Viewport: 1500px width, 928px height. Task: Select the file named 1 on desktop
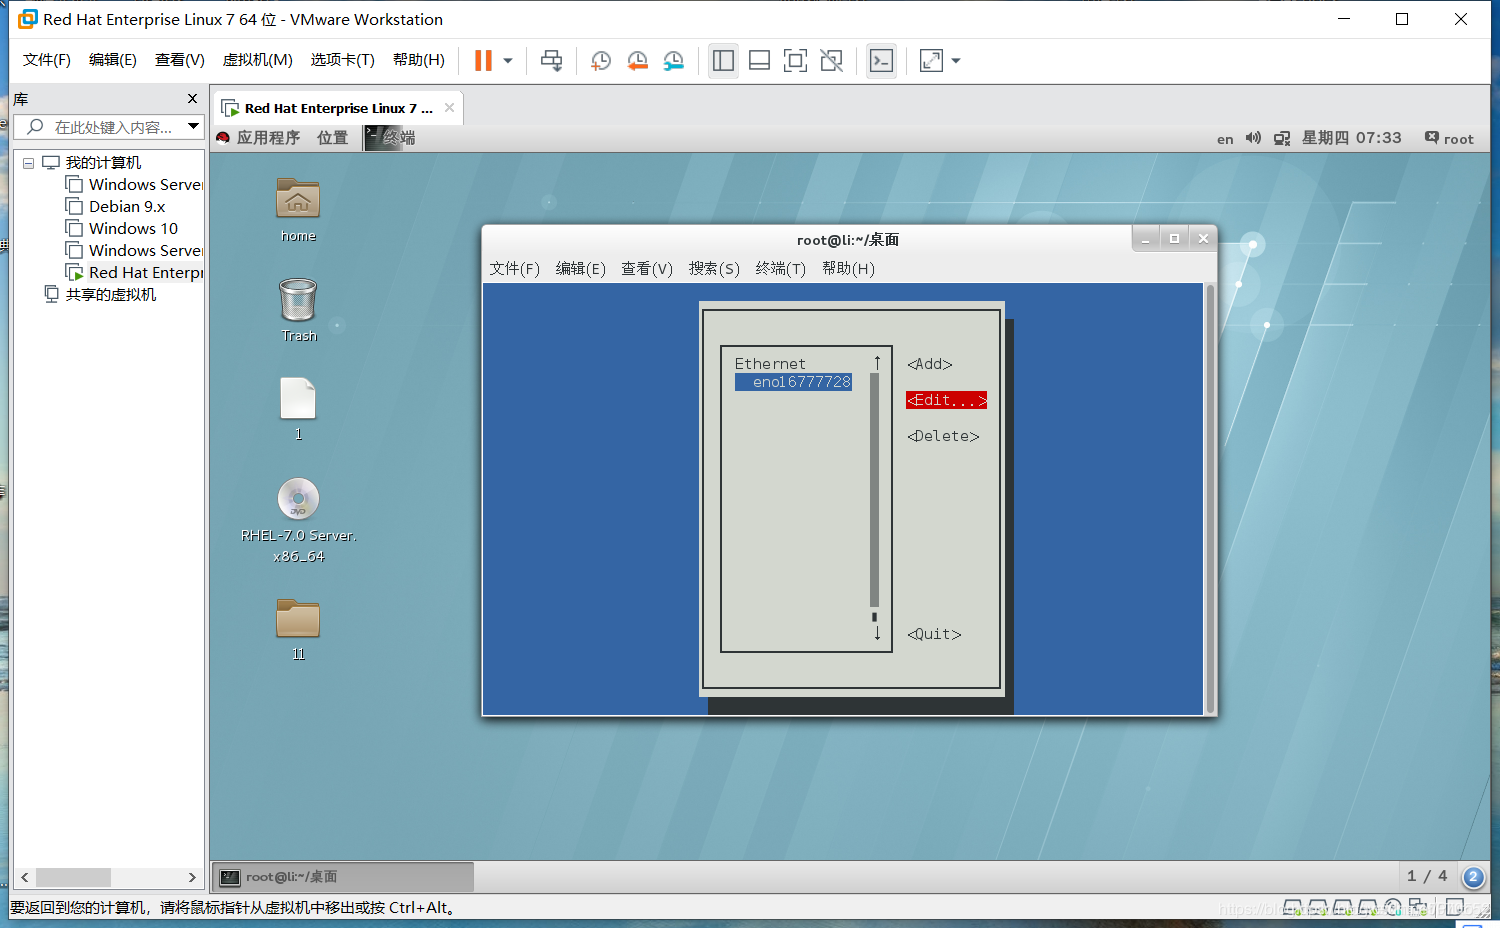click(x=298, y=409)
